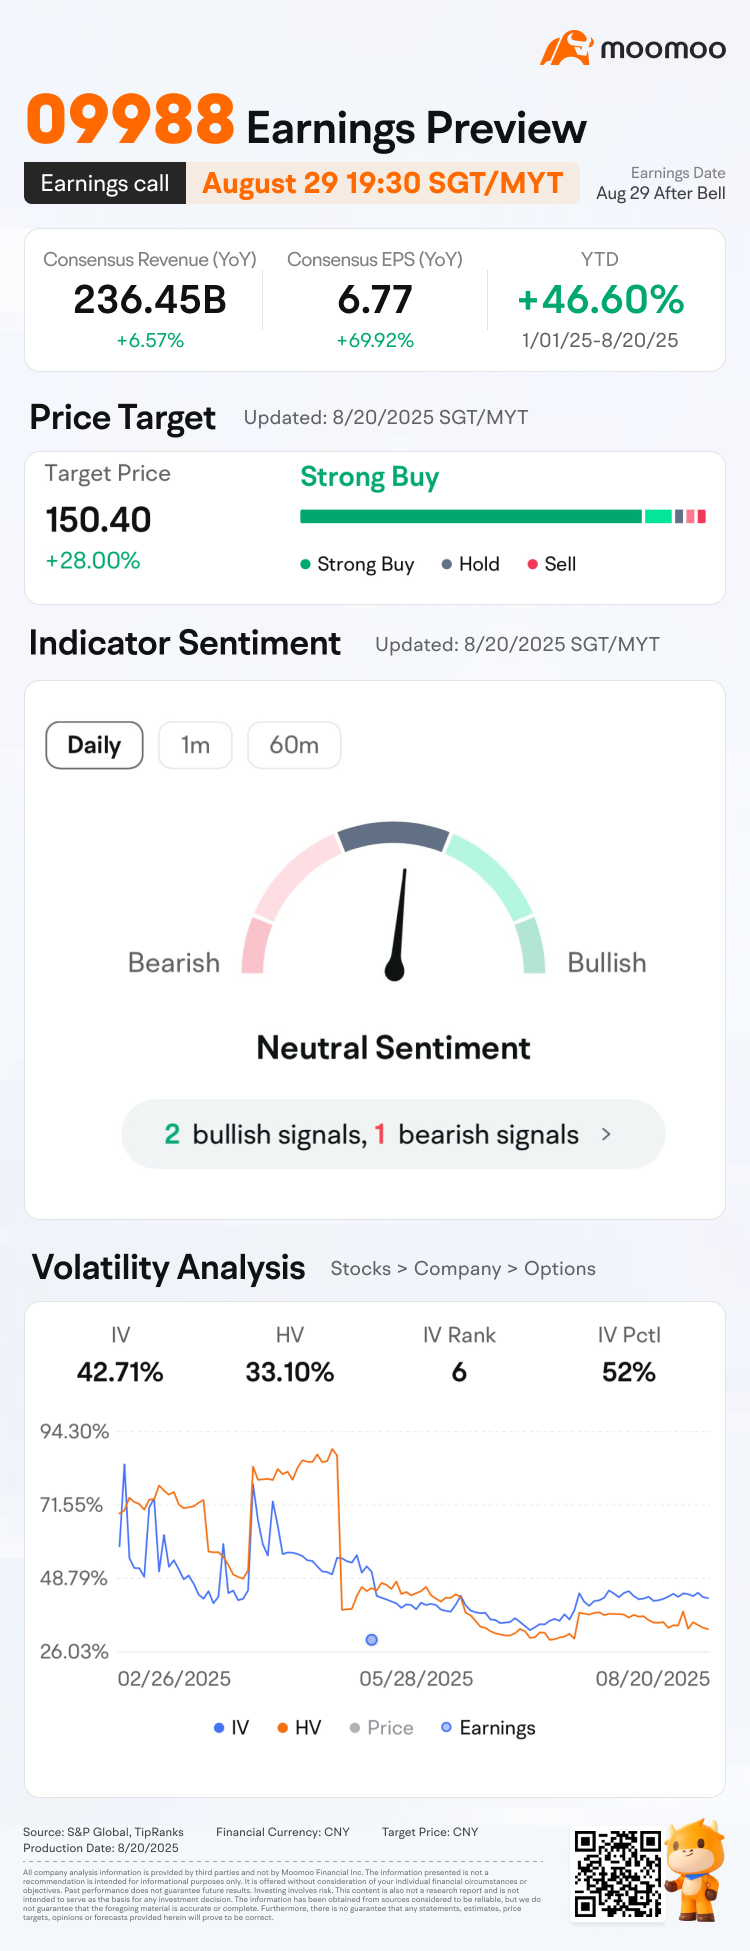This screenshot has height=1951, width=750.
Task: Open the Stocks breadcrumb link
Action: tap(360, 1268)
